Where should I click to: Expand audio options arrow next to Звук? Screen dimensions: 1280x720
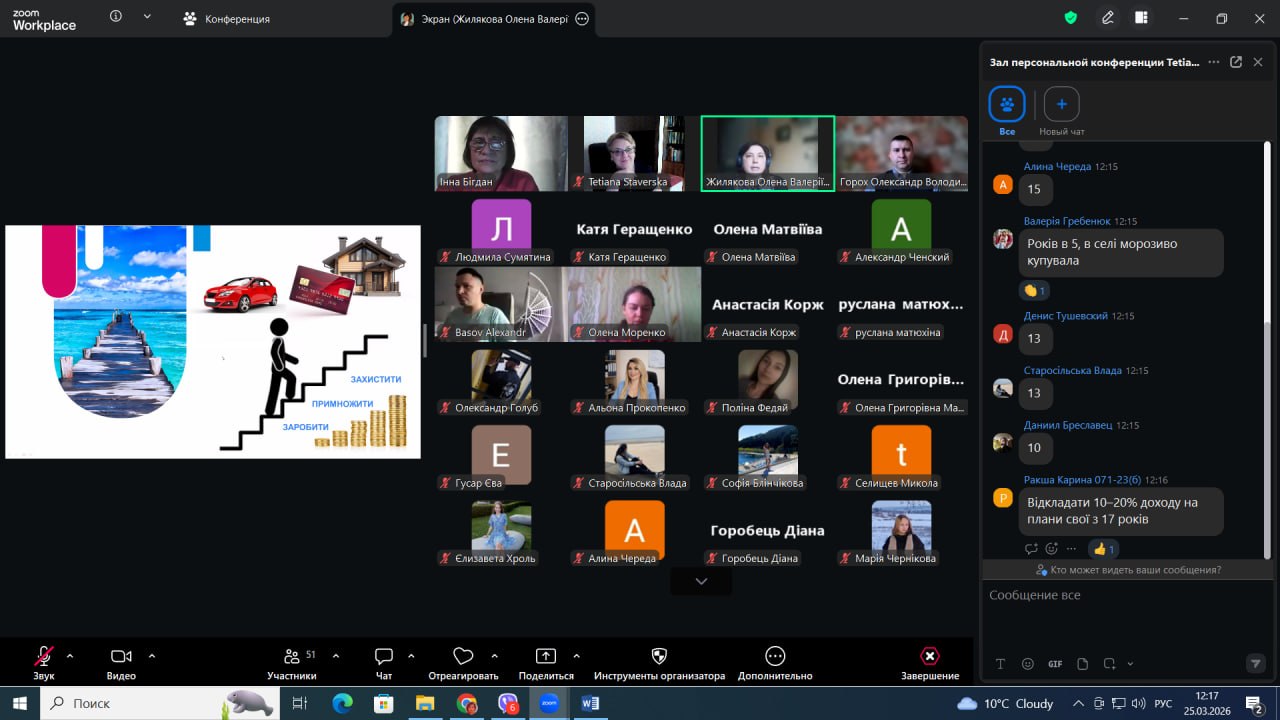pos(70,656)
